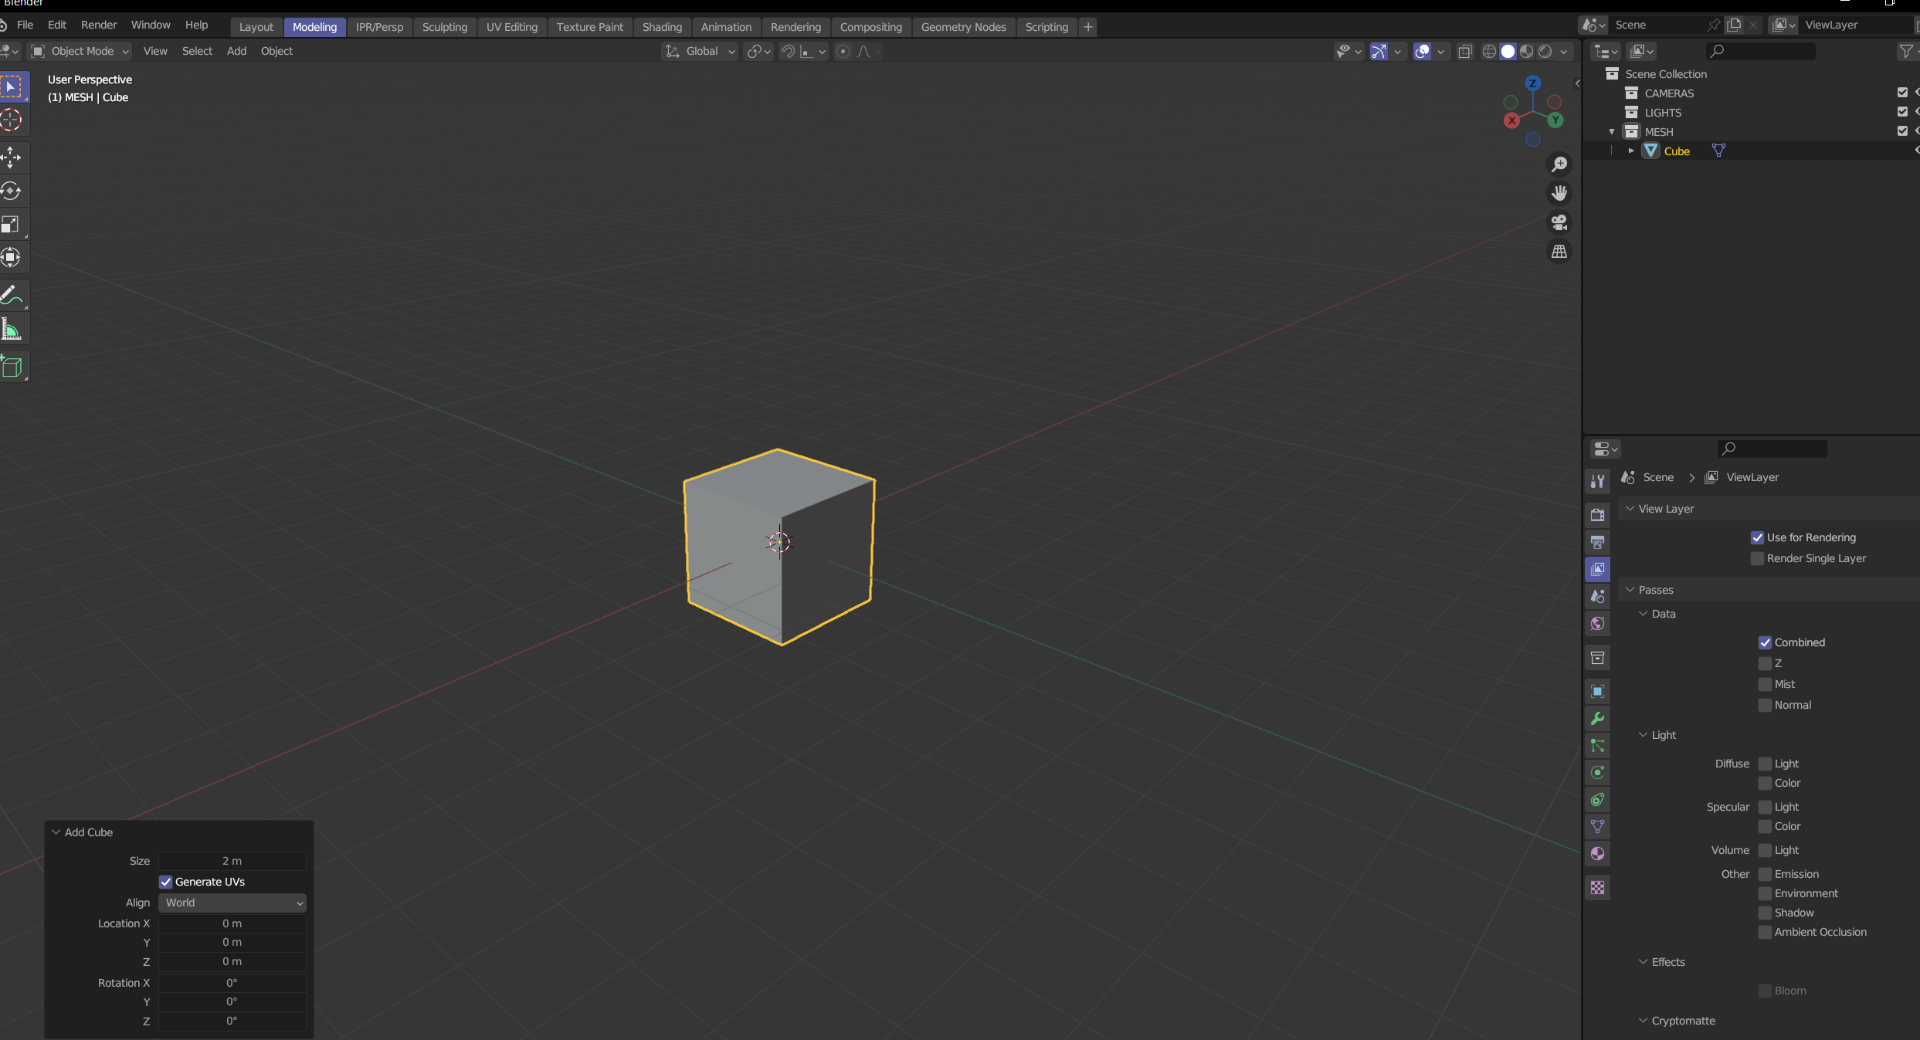Expand the Cube item in the outliner
1920x1040 pixels.
coord(1631,151)
